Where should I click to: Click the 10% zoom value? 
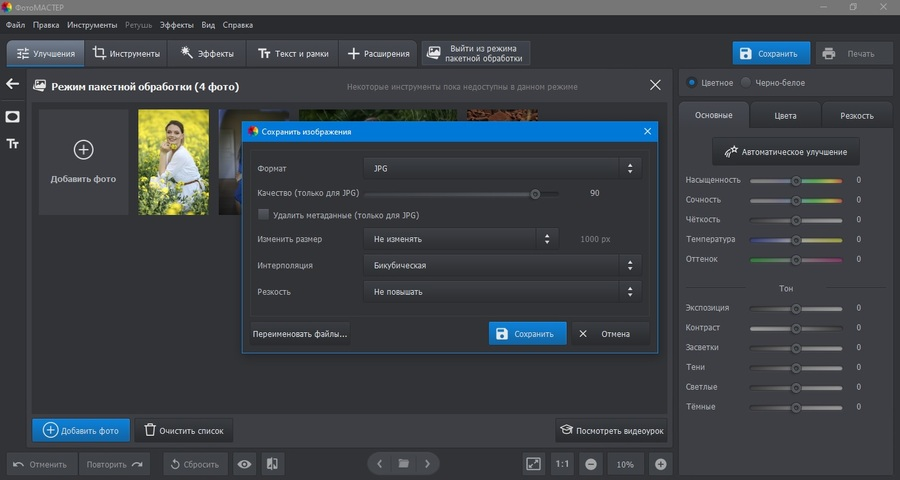coord(625,464)
